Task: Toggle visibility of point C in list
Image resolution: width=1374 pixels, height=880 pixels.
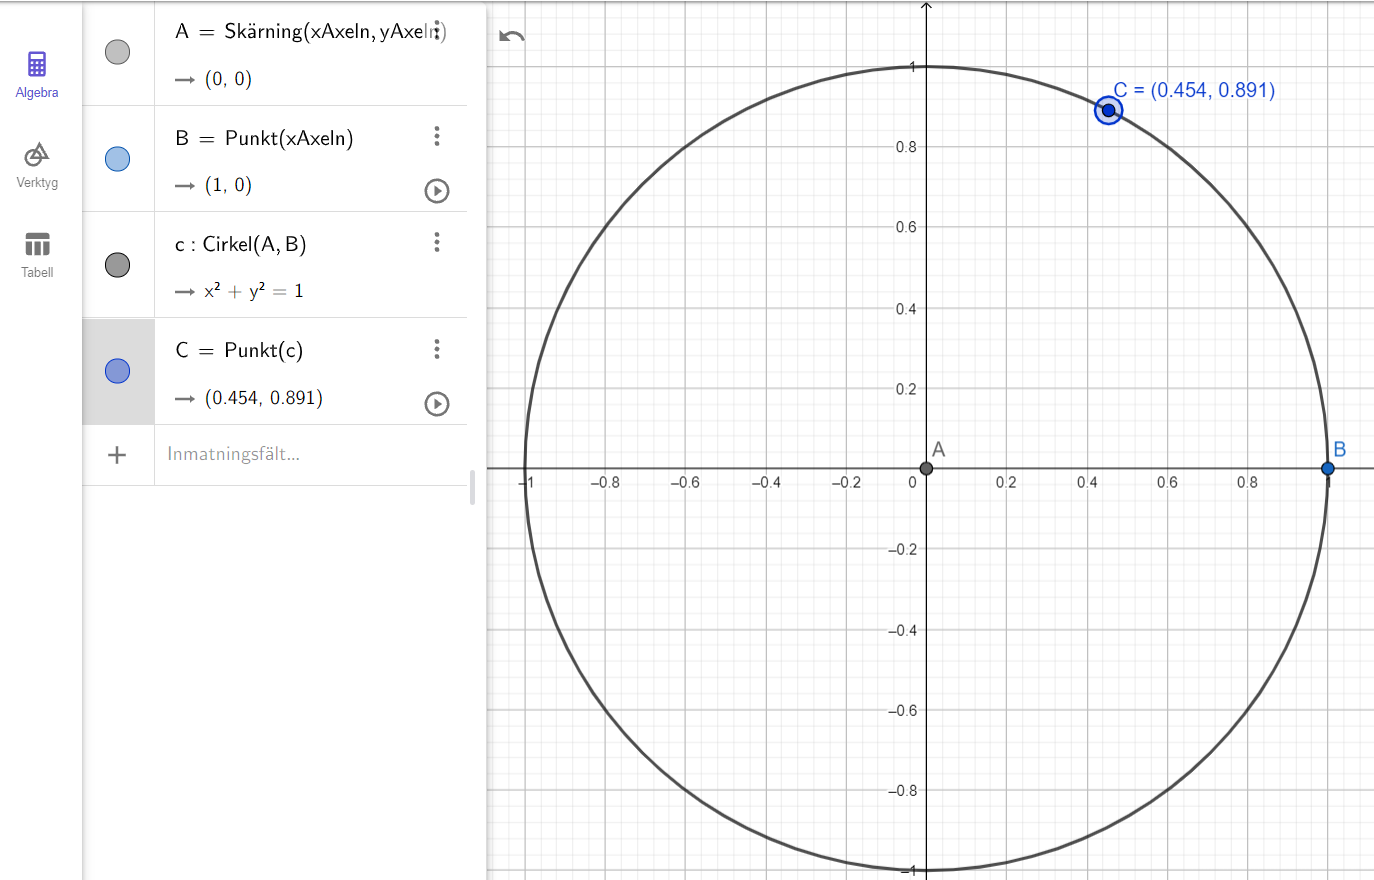Action: (118, 371)
